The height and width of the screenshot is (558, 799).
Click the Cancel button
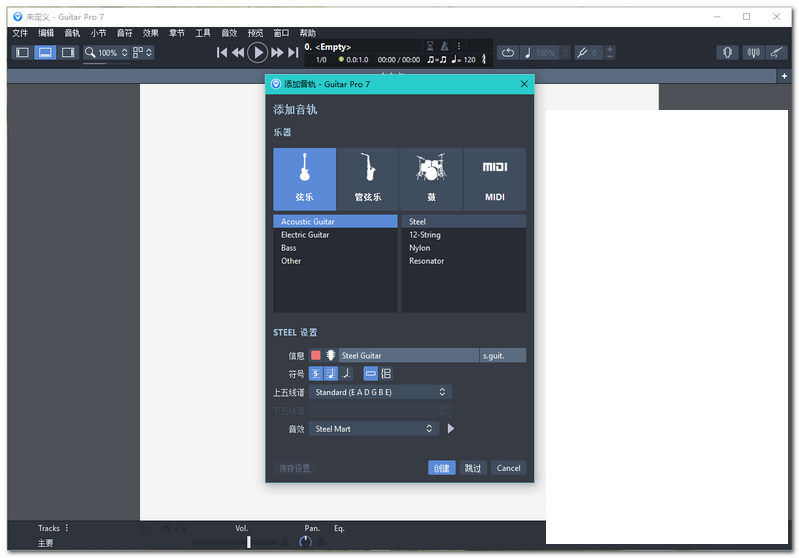(x=508, y=468)
